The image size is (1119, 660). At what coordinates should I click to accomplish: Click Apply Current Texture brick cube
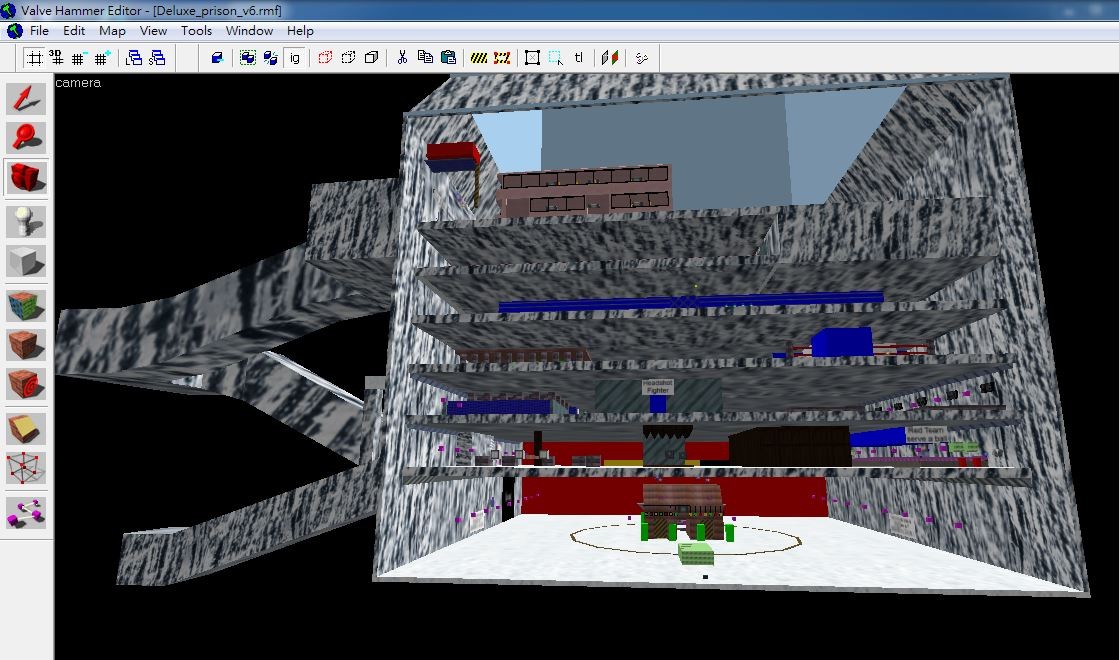26,345
